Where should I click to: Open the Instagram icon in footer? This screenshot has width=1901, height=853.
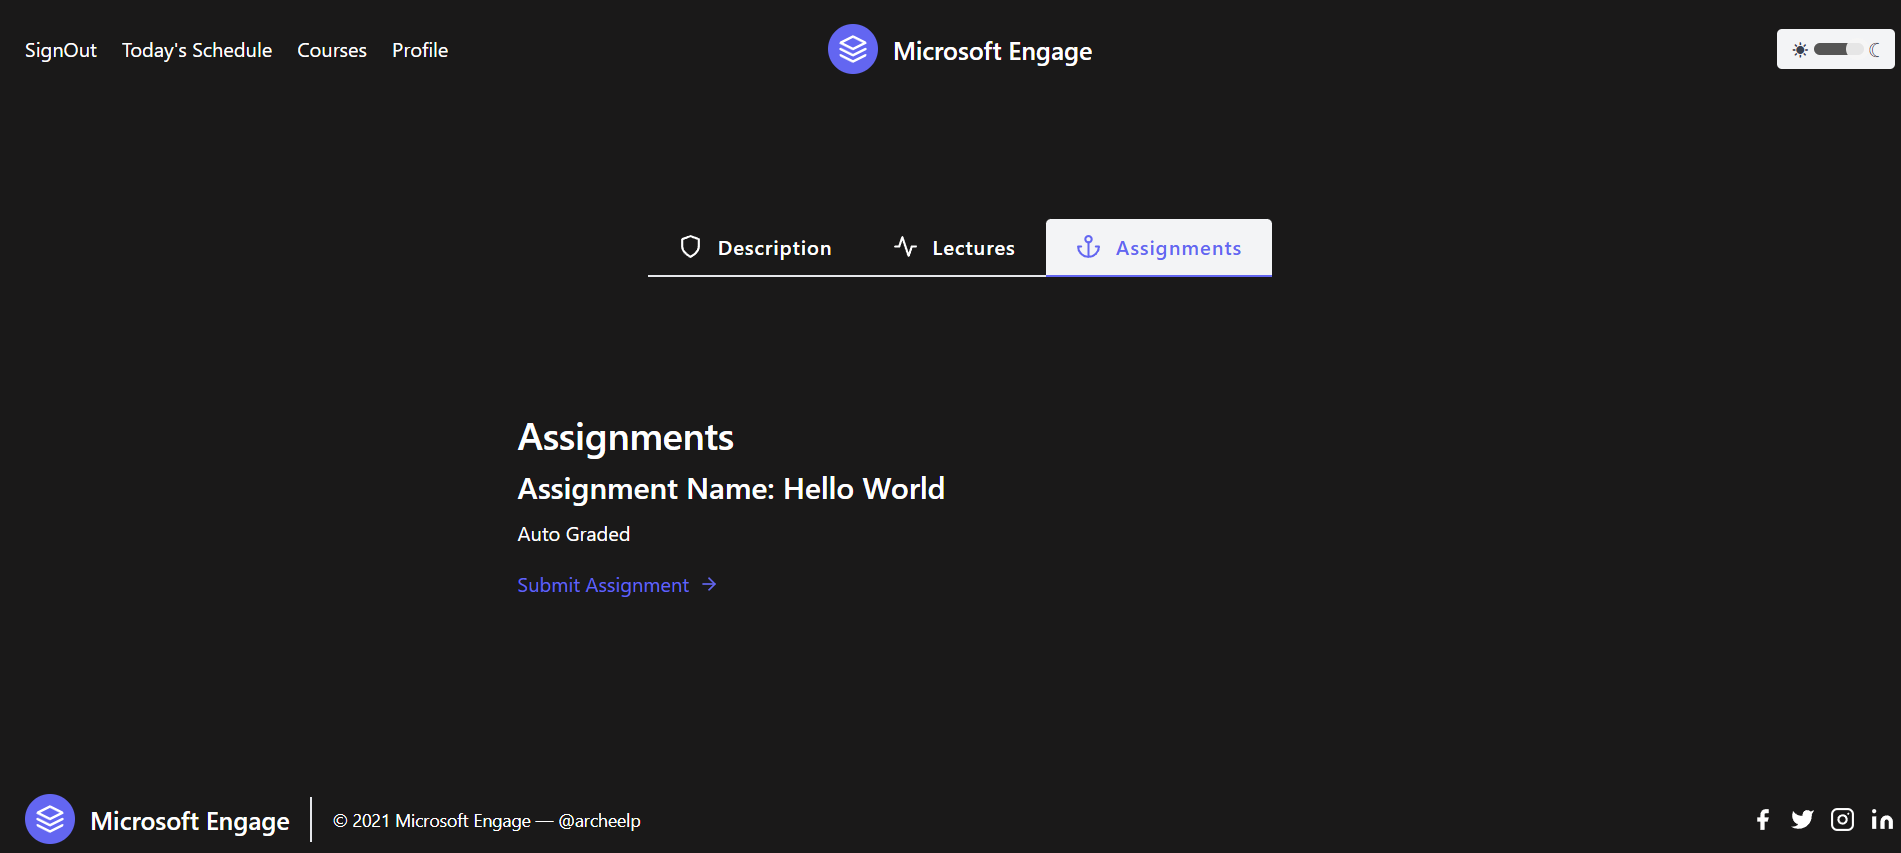pyautogui.click(x=1842, y=820)
